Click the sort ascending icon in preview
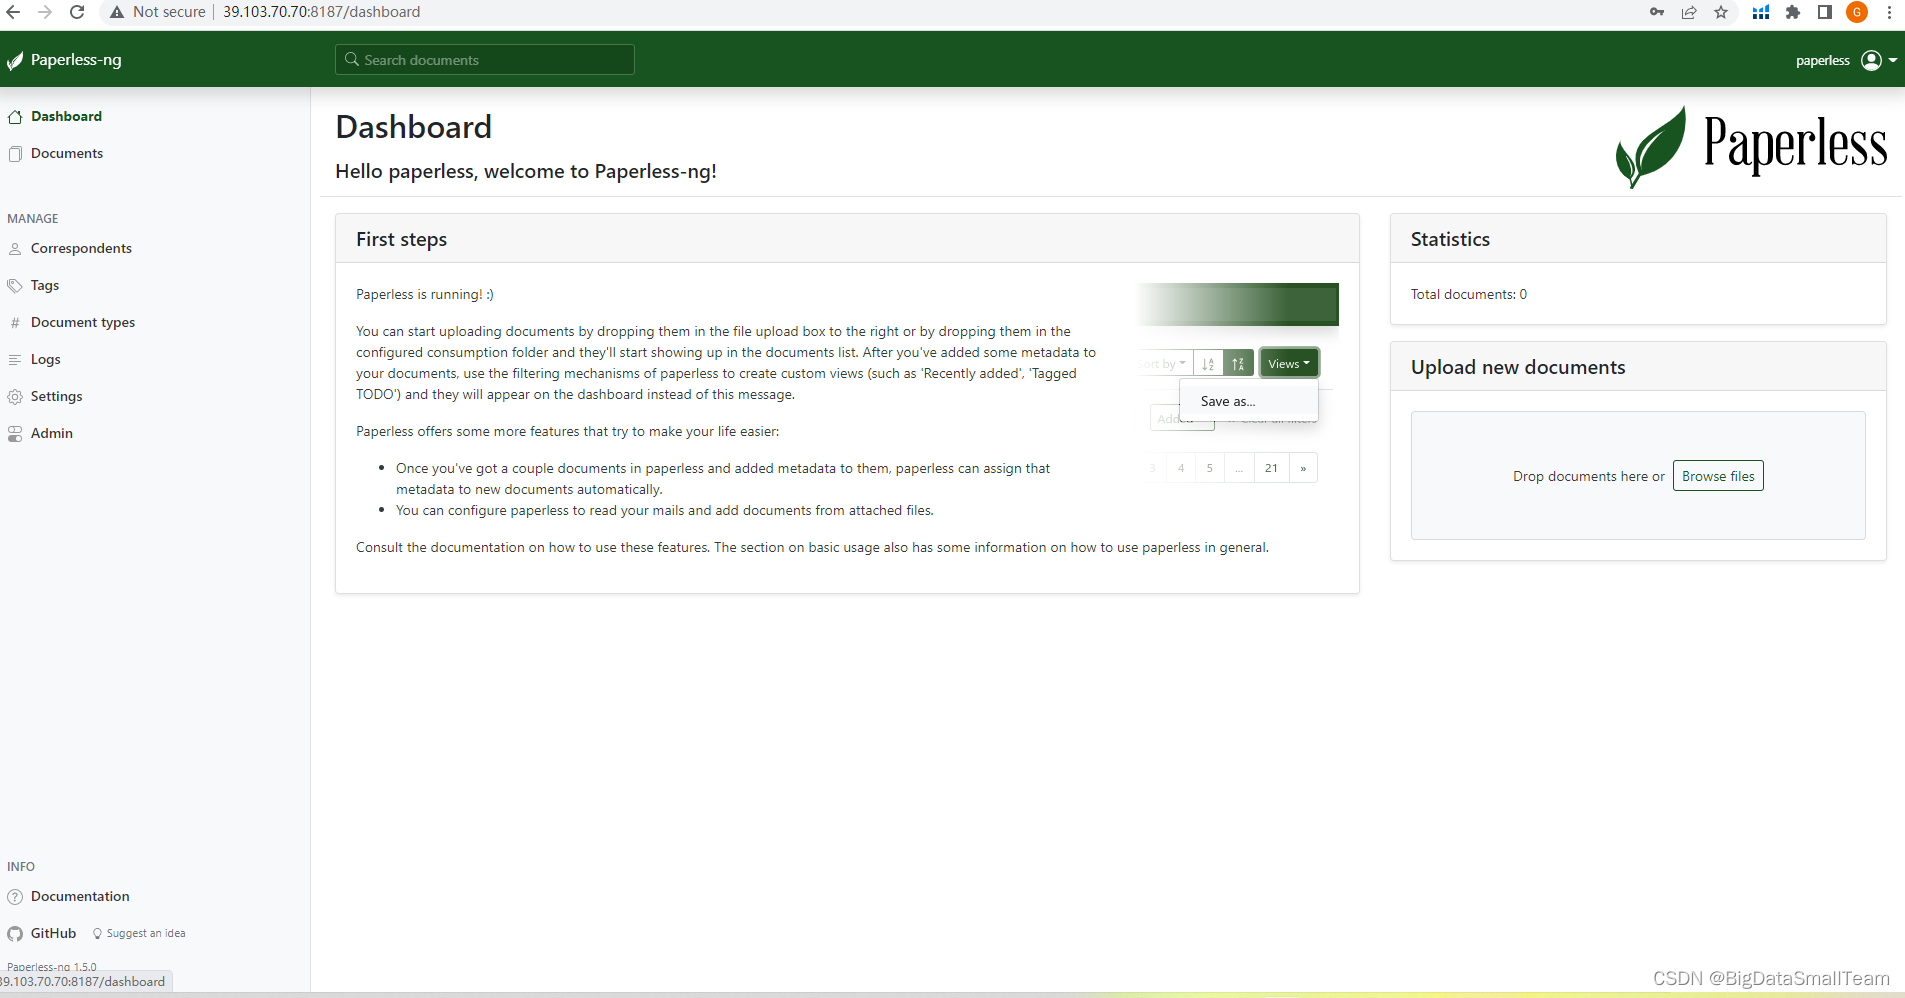Image resolution: width=1905 pixels, height=998 pixels. pyautogui.click(x=1208, y=364)
